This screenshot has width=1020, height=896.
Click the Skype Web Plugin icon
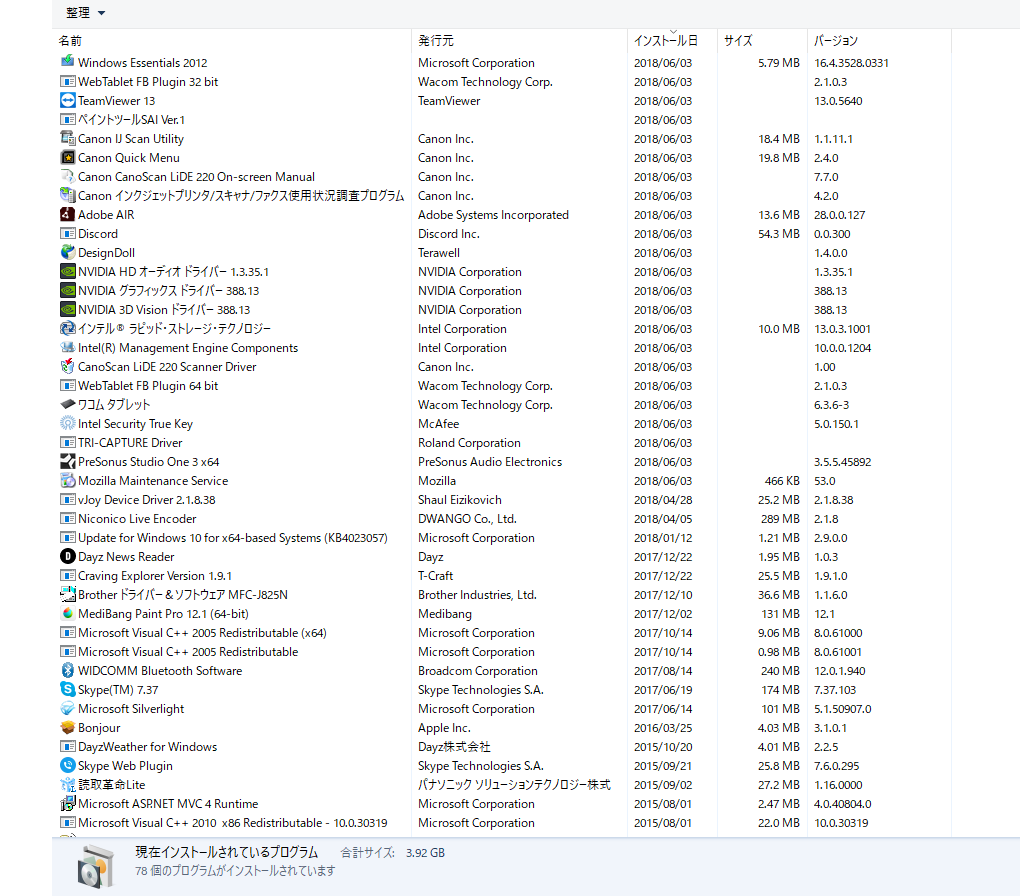[68, 765]
